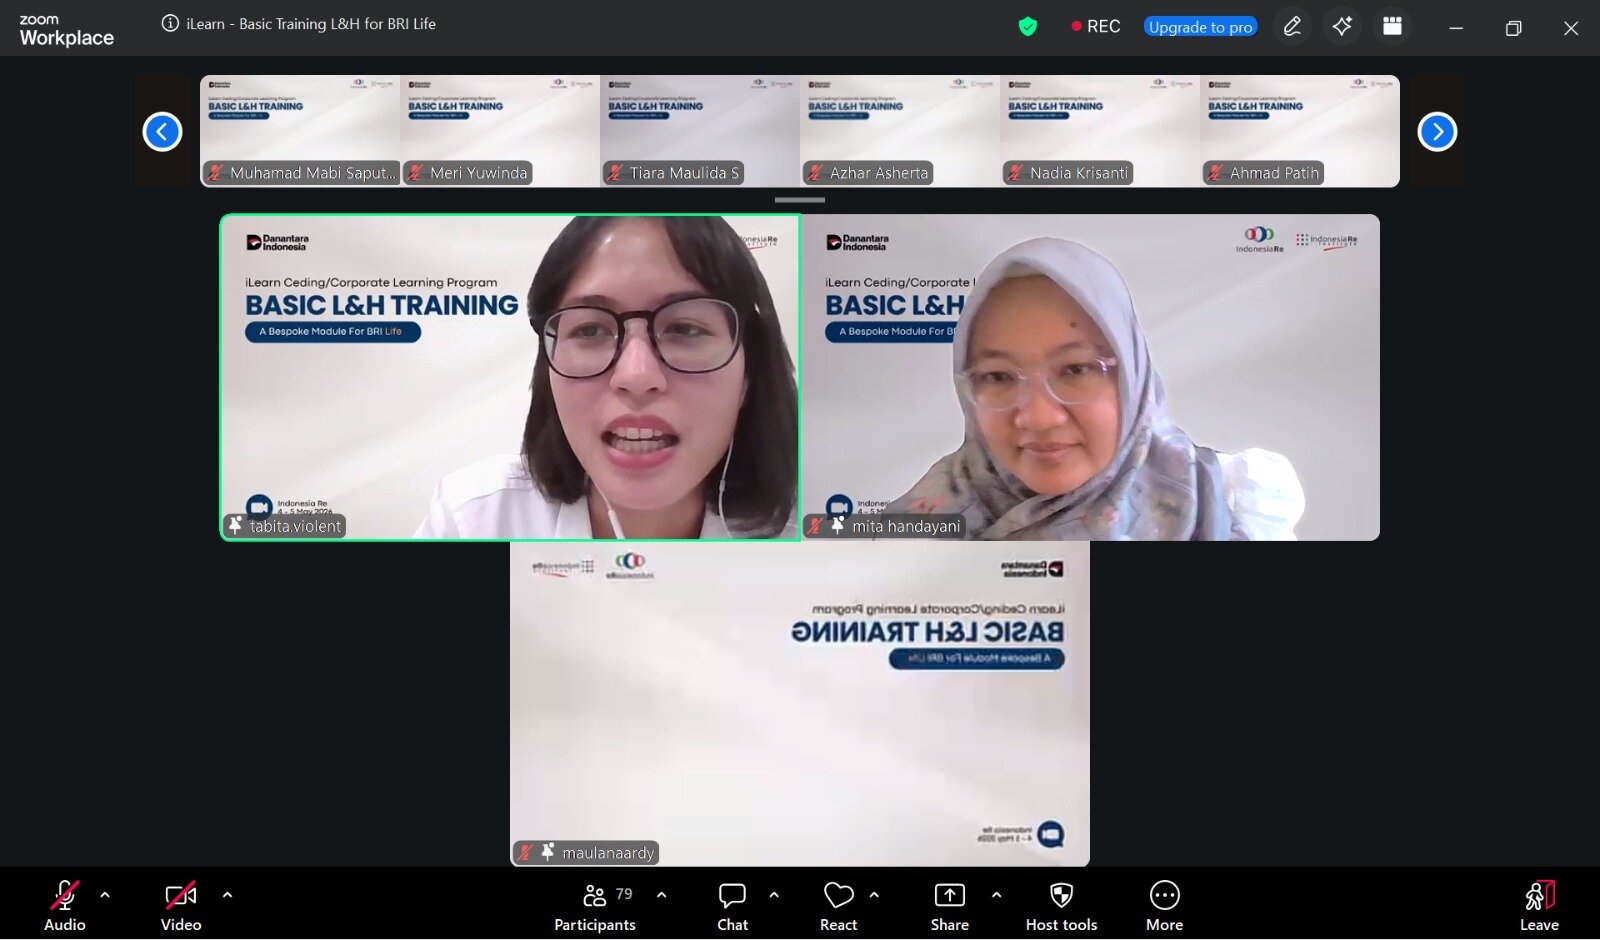The height and width of the screenshot is (940, 1600).
Task: Open meeting information icon beside title
Action: [x=170, y=23]
